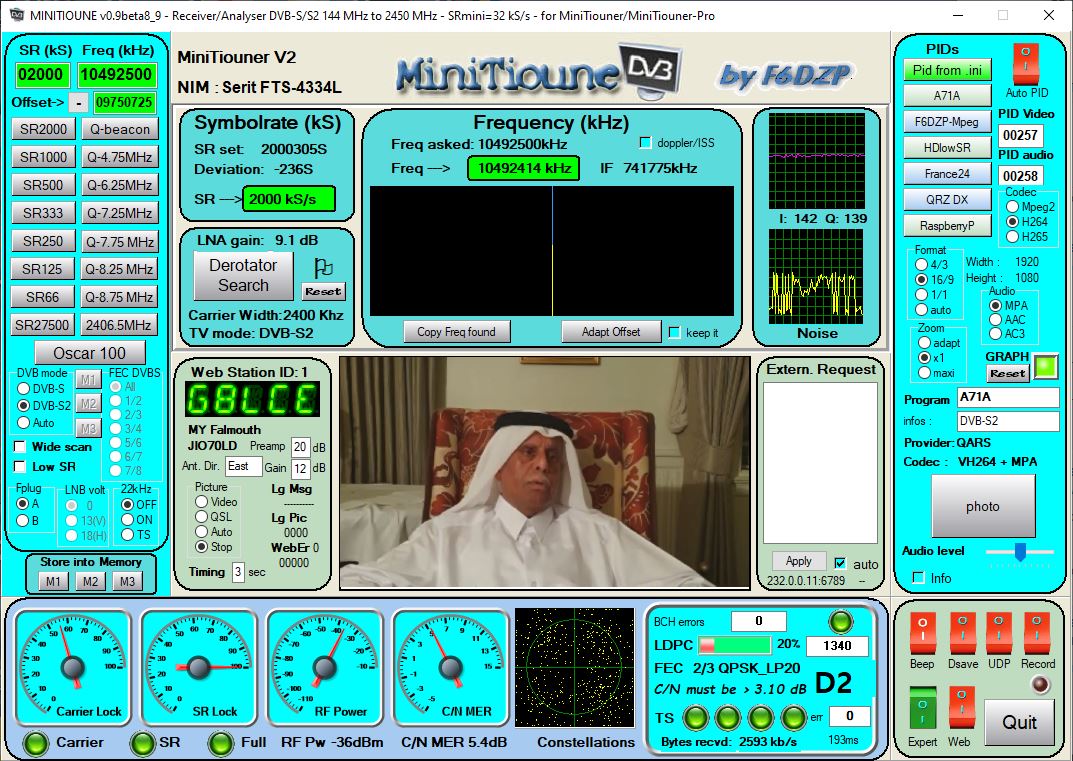Adjust the Audio level slider

pyautogui.click(x=1020, y=551)
